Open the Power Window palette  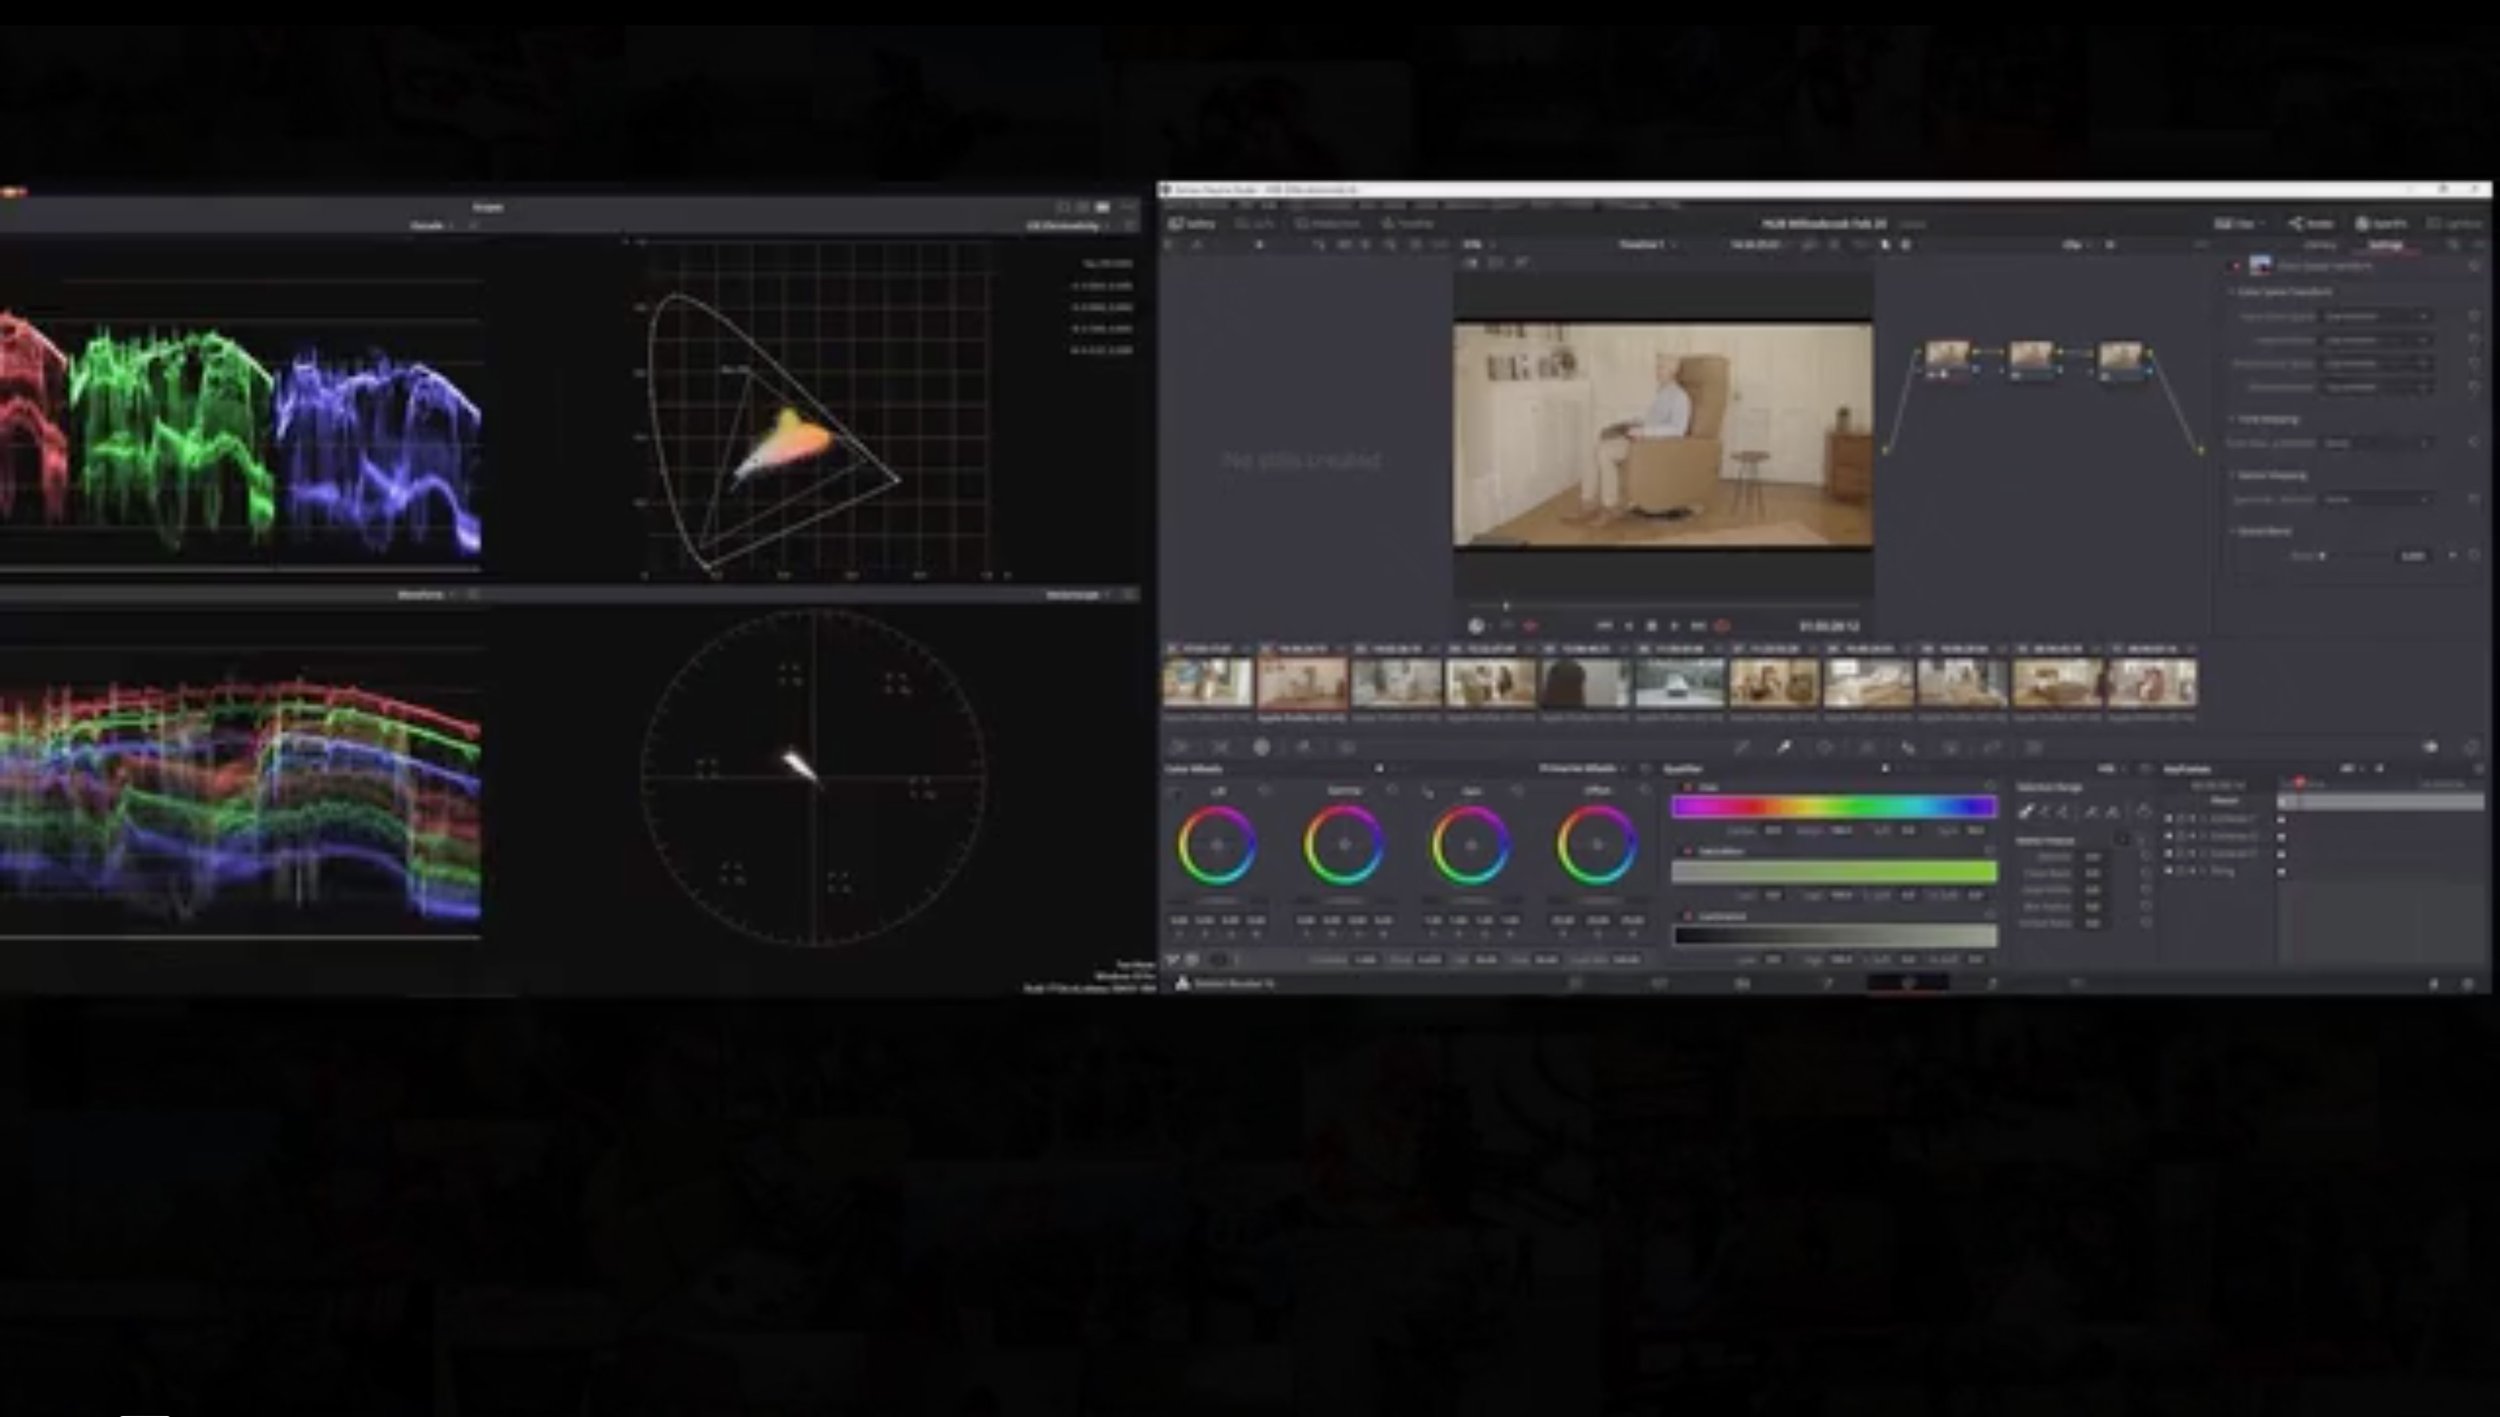point(1825,746)
